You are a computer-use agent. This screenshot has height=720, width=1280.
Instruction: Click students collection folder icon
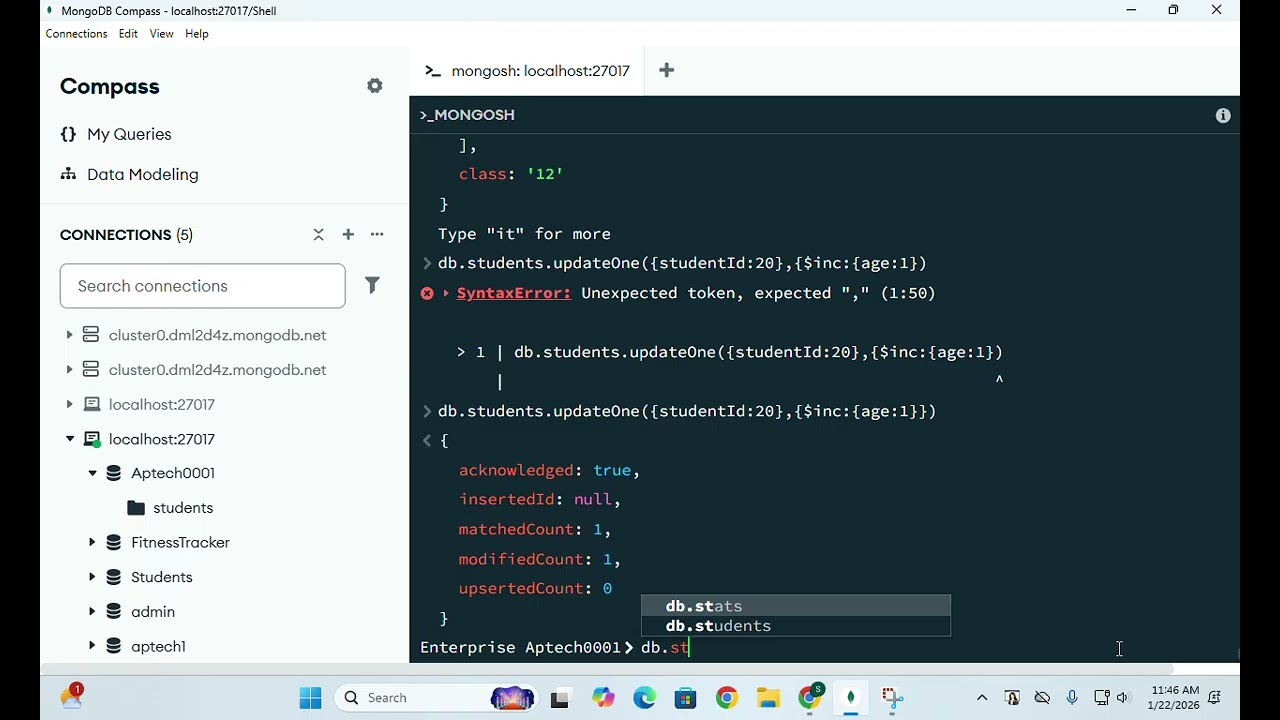tap(137, 508)
